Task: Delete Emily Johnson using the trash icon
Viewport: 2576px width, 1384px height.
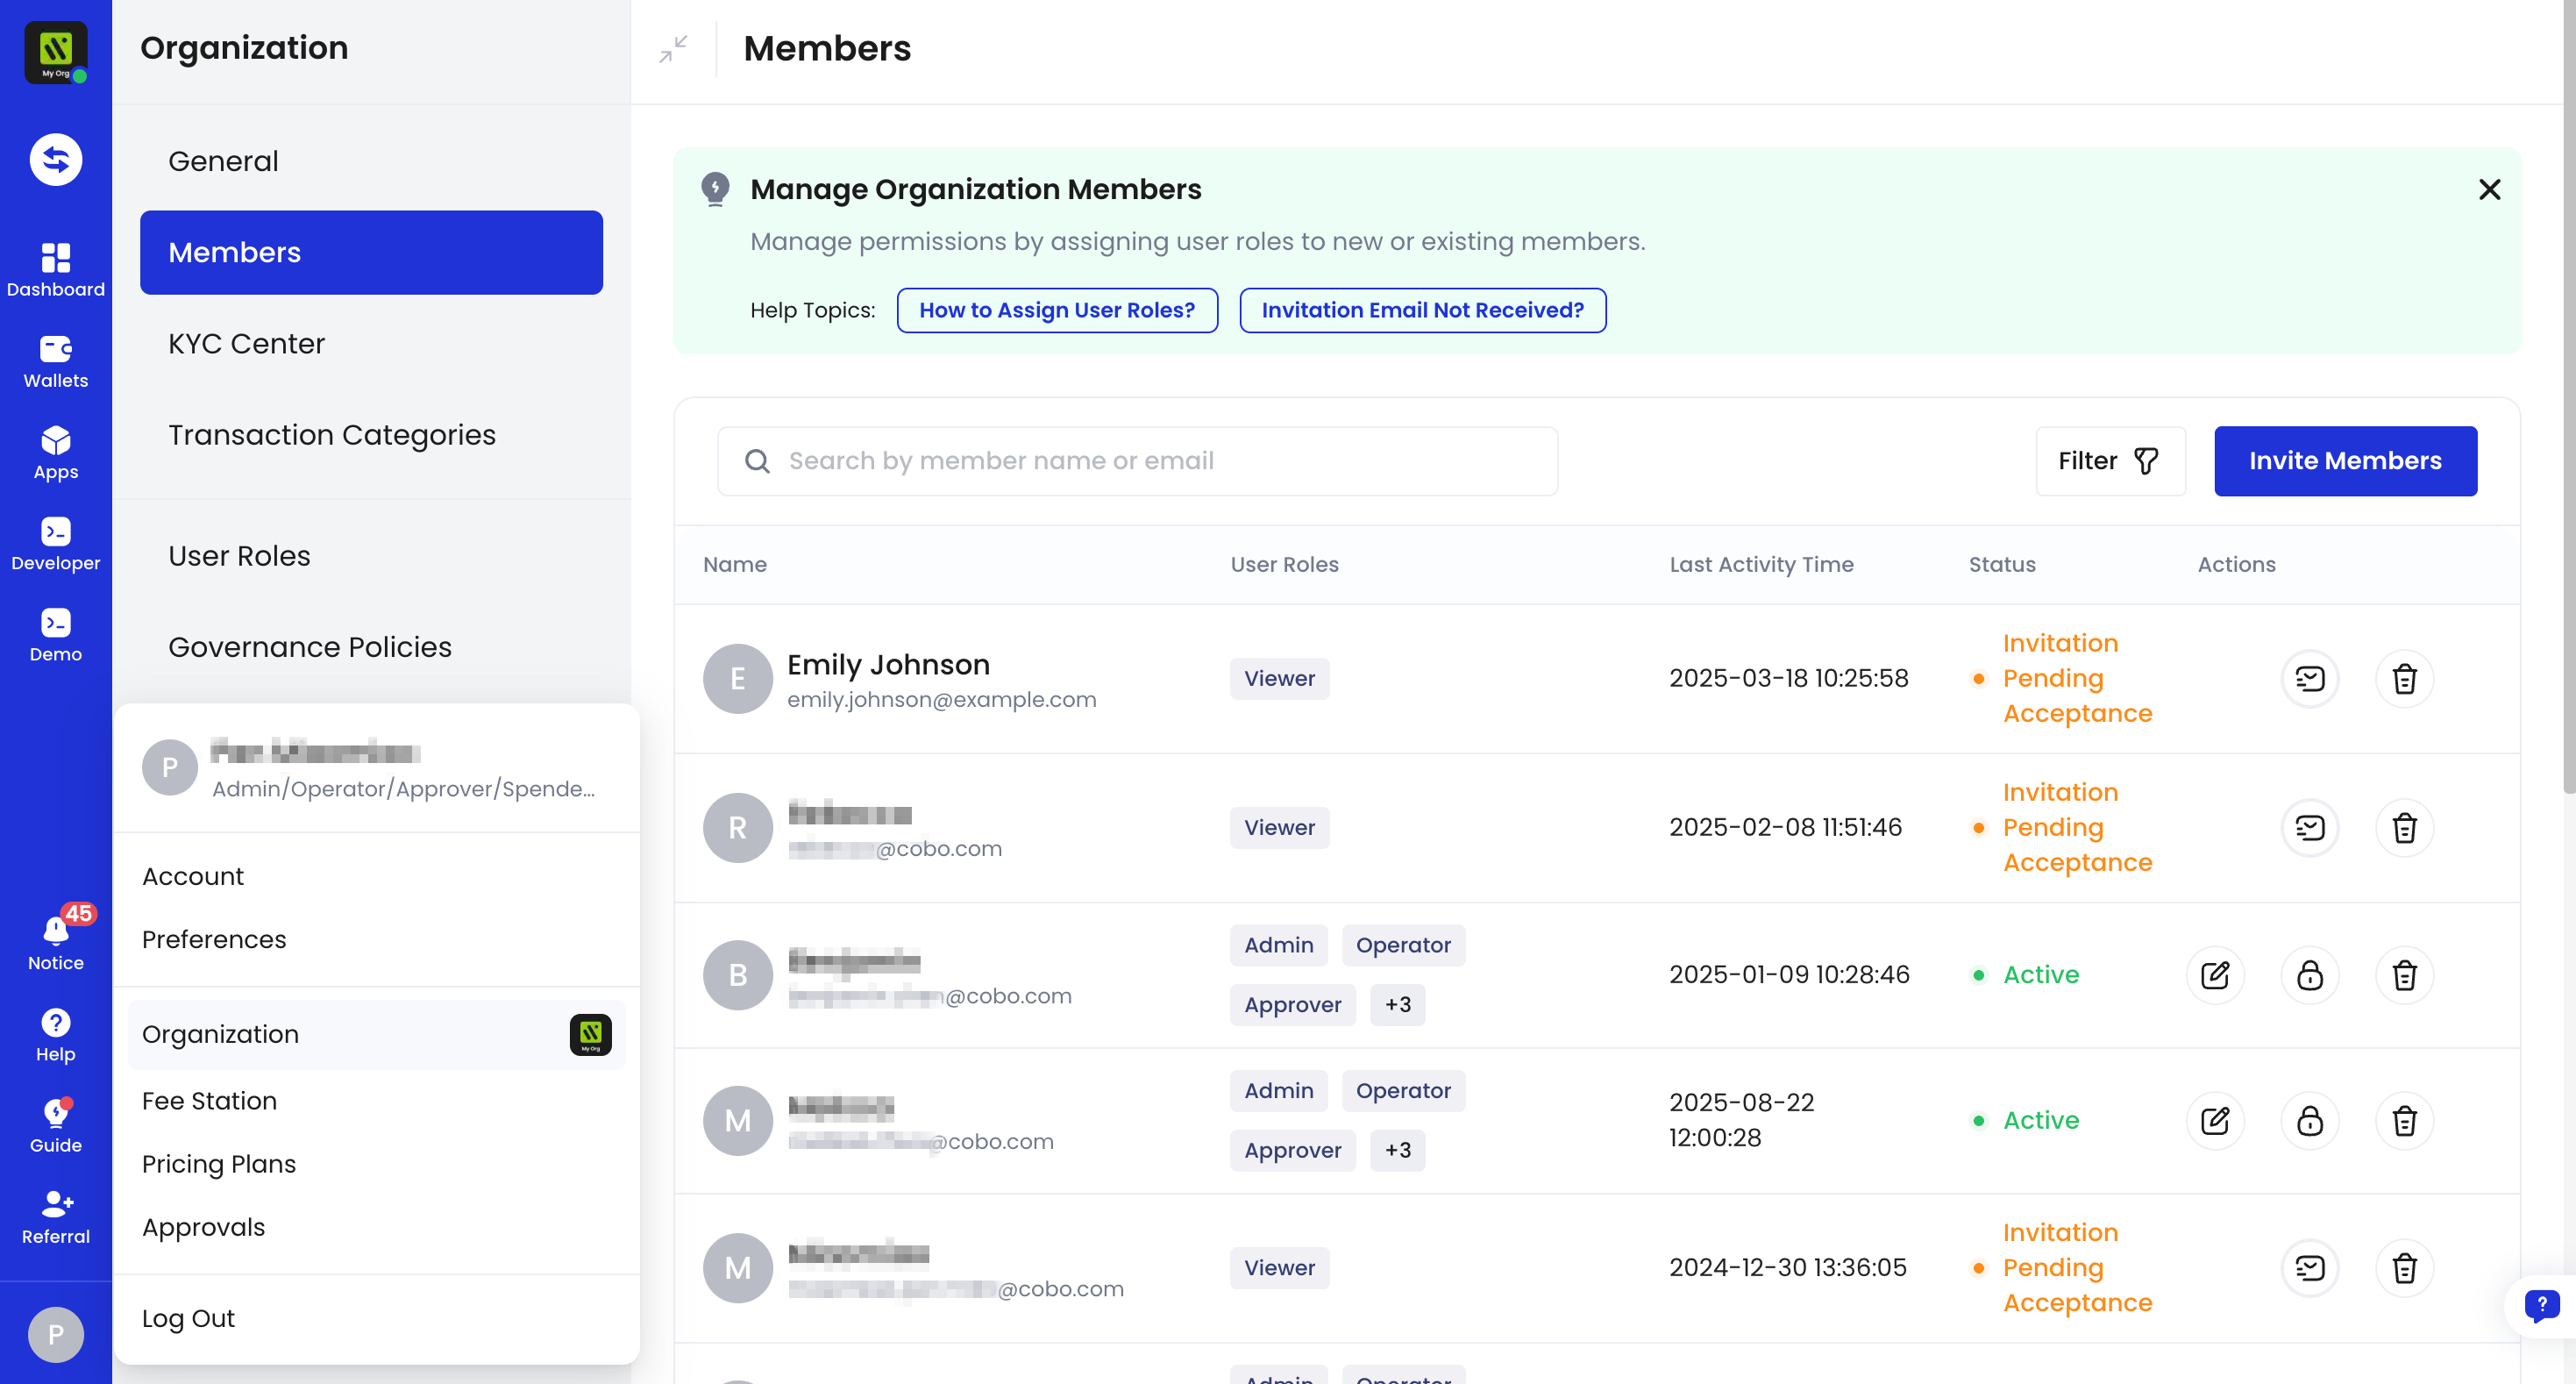Action: coord(2405,678)
